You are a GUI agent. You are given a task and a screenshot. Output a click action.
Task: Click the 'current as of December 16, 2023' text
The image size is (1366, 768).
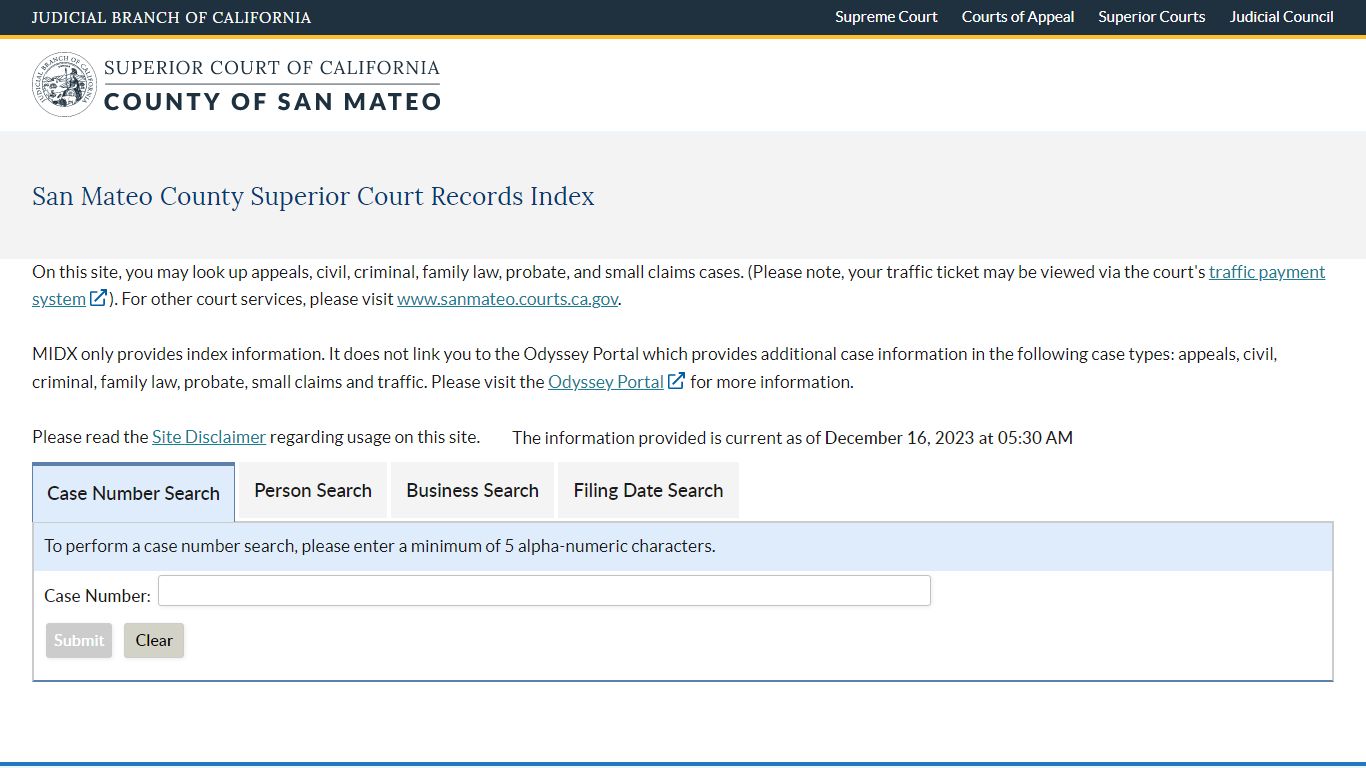coord(792,437)
